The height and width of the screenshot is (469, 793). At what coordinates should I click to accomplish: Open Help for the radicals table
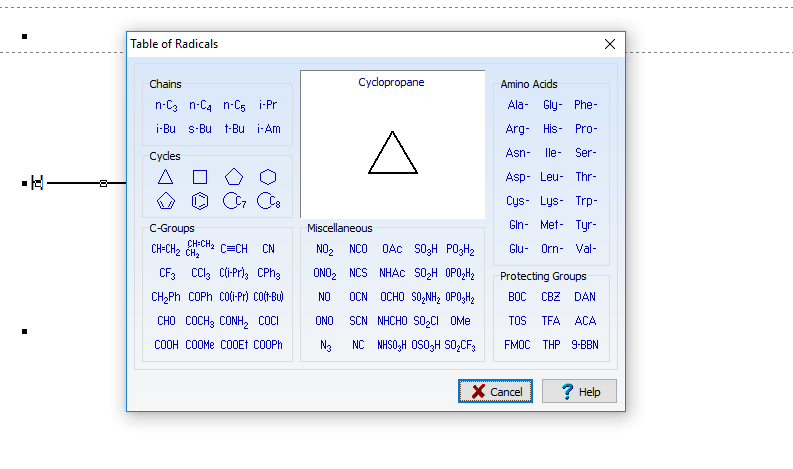click(580, 391)
